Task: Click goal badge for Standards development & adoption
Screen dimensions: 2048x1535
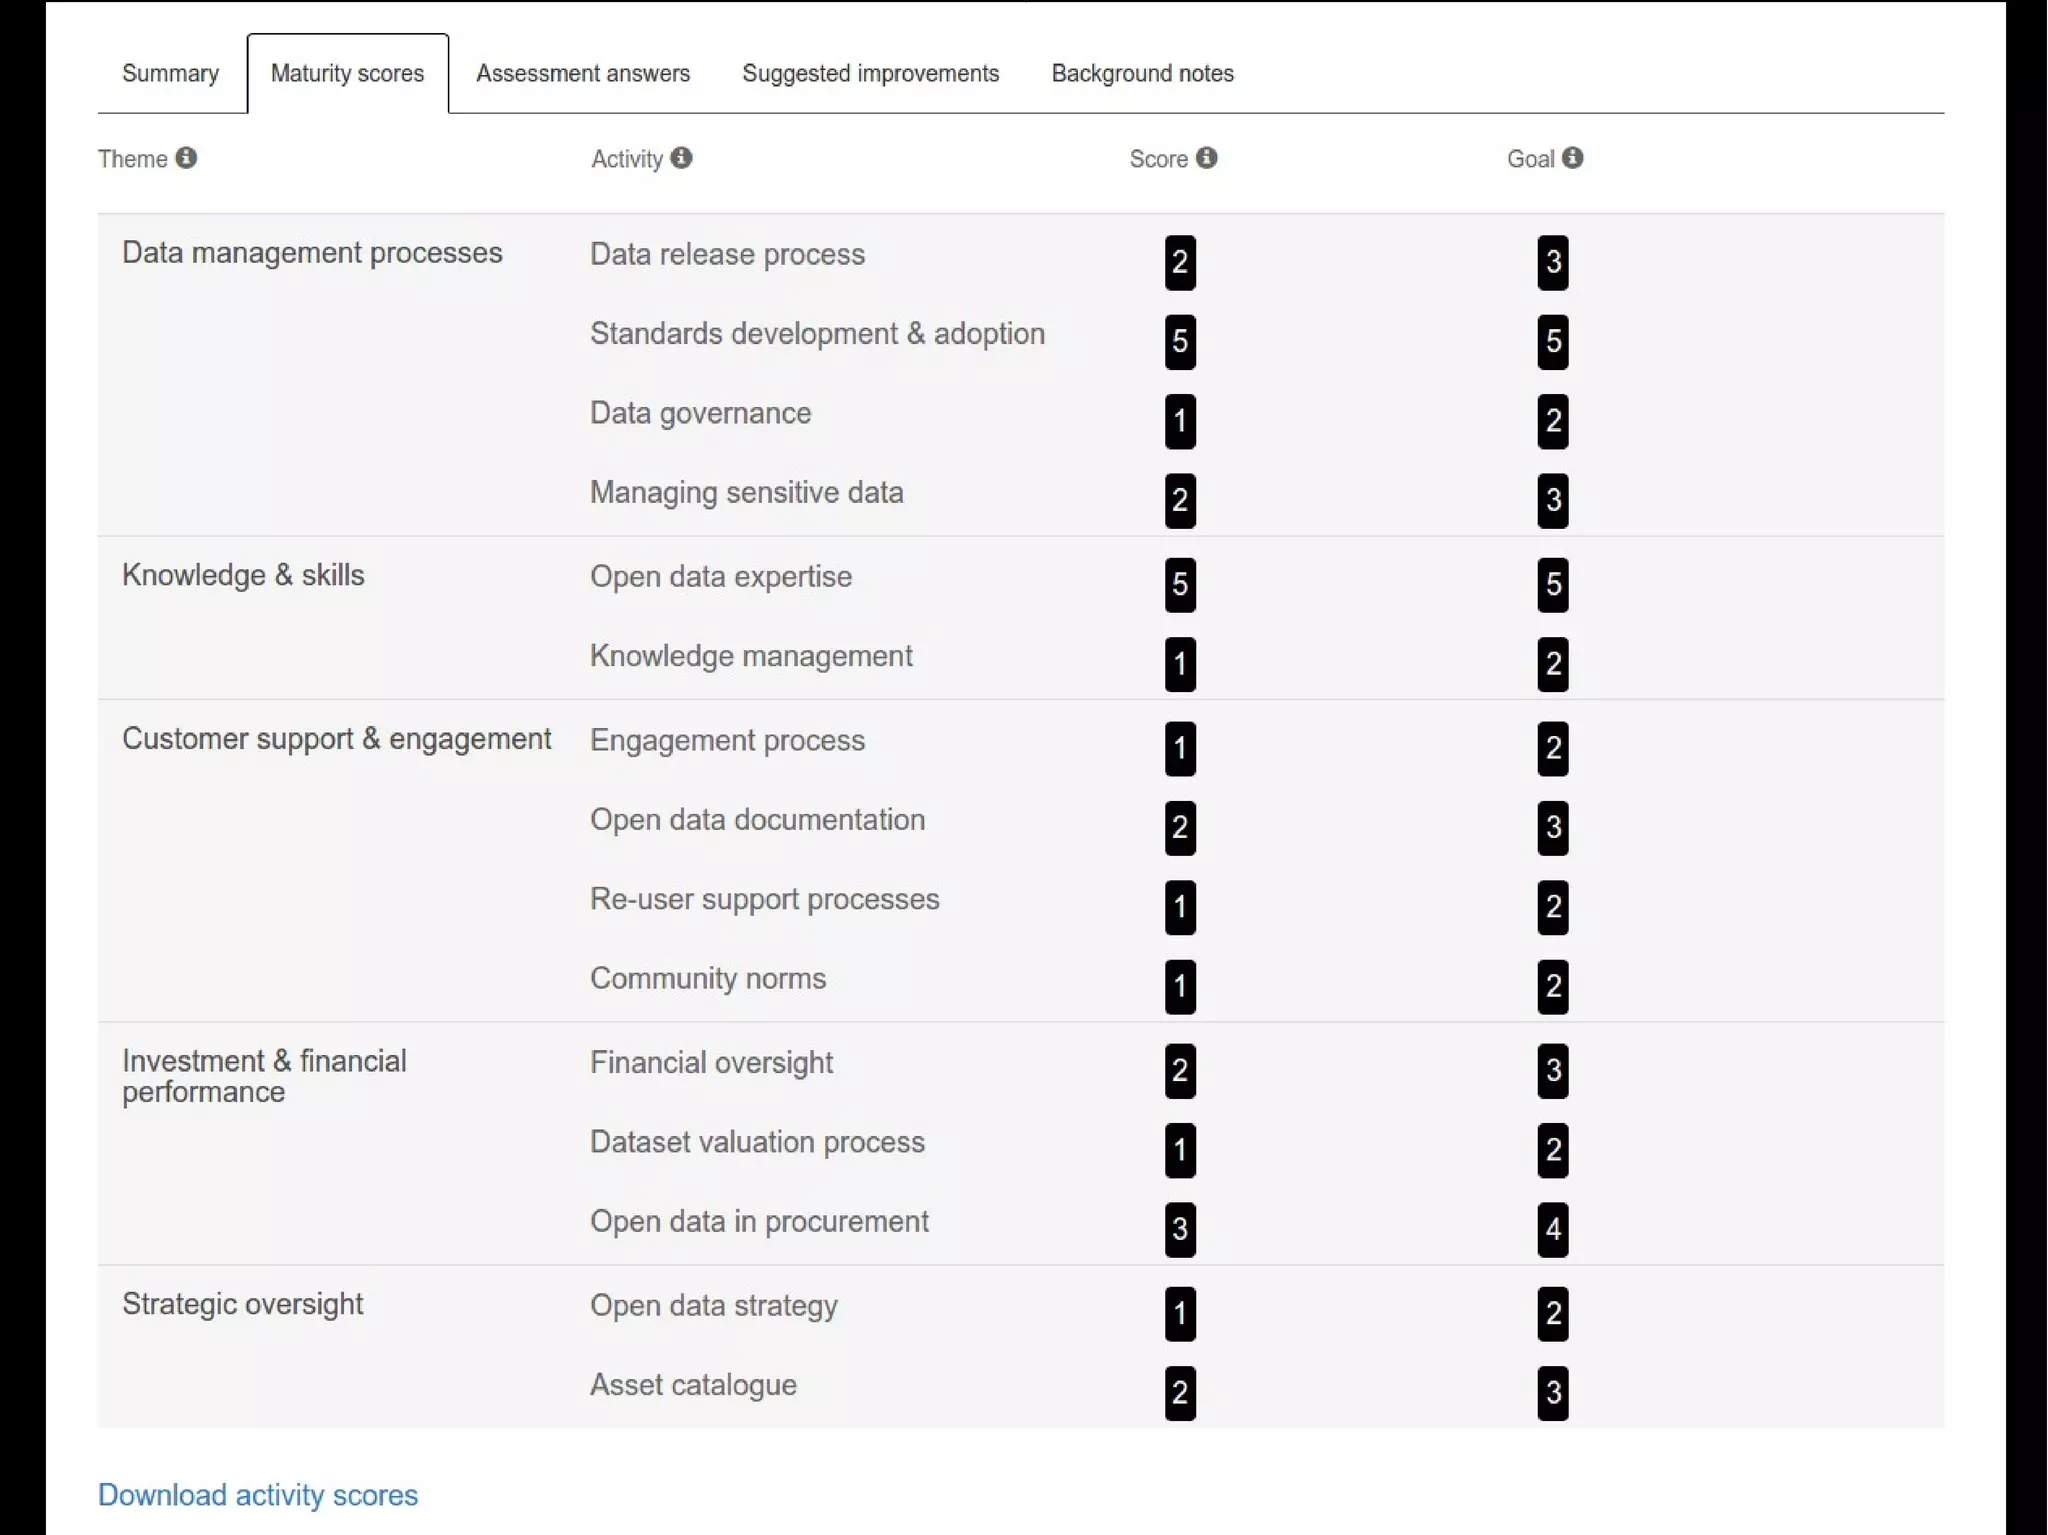Action: click(1553, 341)
